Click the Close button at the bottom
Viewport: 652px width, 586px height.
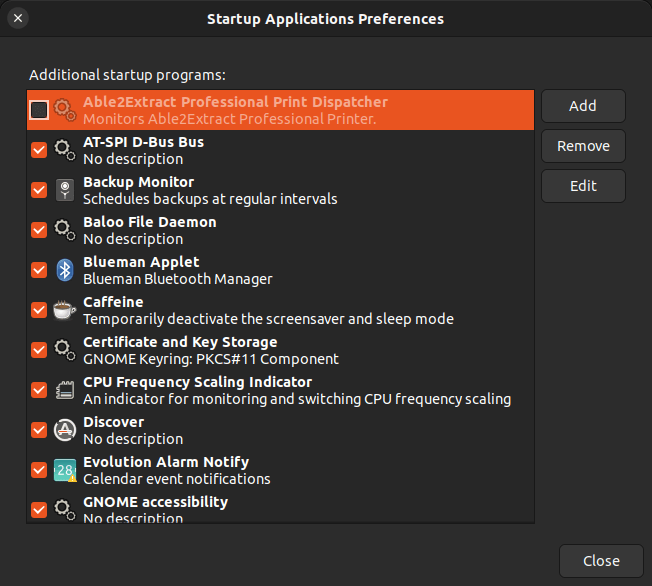(x=601, y=561)
